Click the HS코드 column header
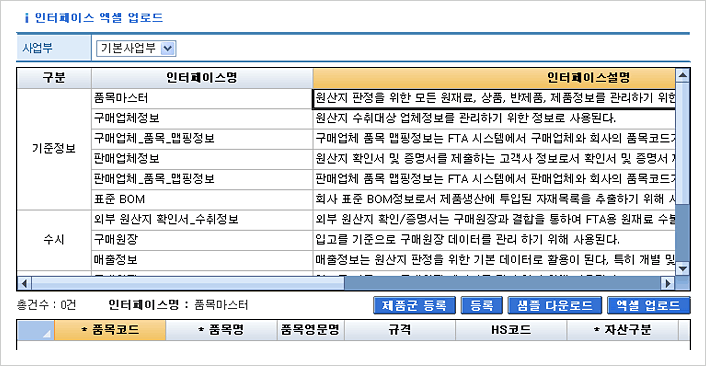The image size is (706, 366). [511, 330]
